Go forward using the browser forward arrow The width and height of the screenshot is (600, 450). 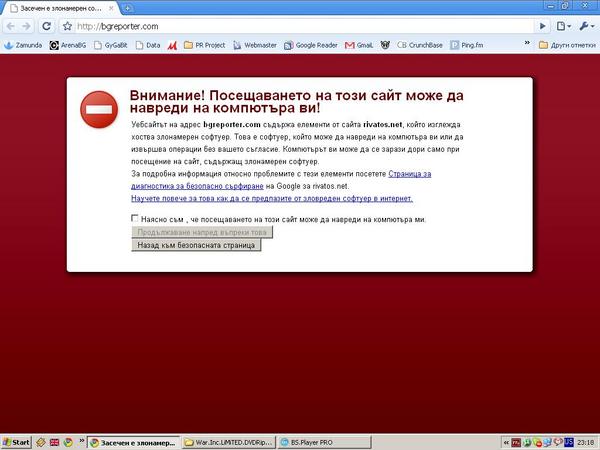[26, 26]
